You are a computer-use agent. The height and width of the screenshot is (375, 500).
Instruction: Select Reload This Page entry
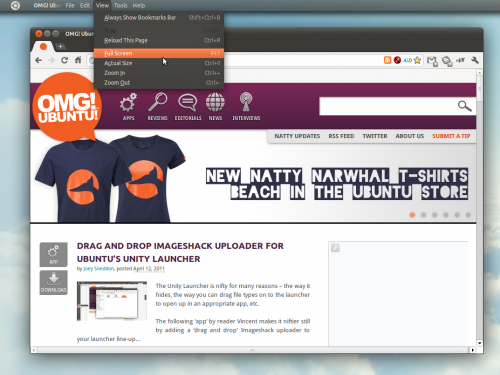(159, 40)
